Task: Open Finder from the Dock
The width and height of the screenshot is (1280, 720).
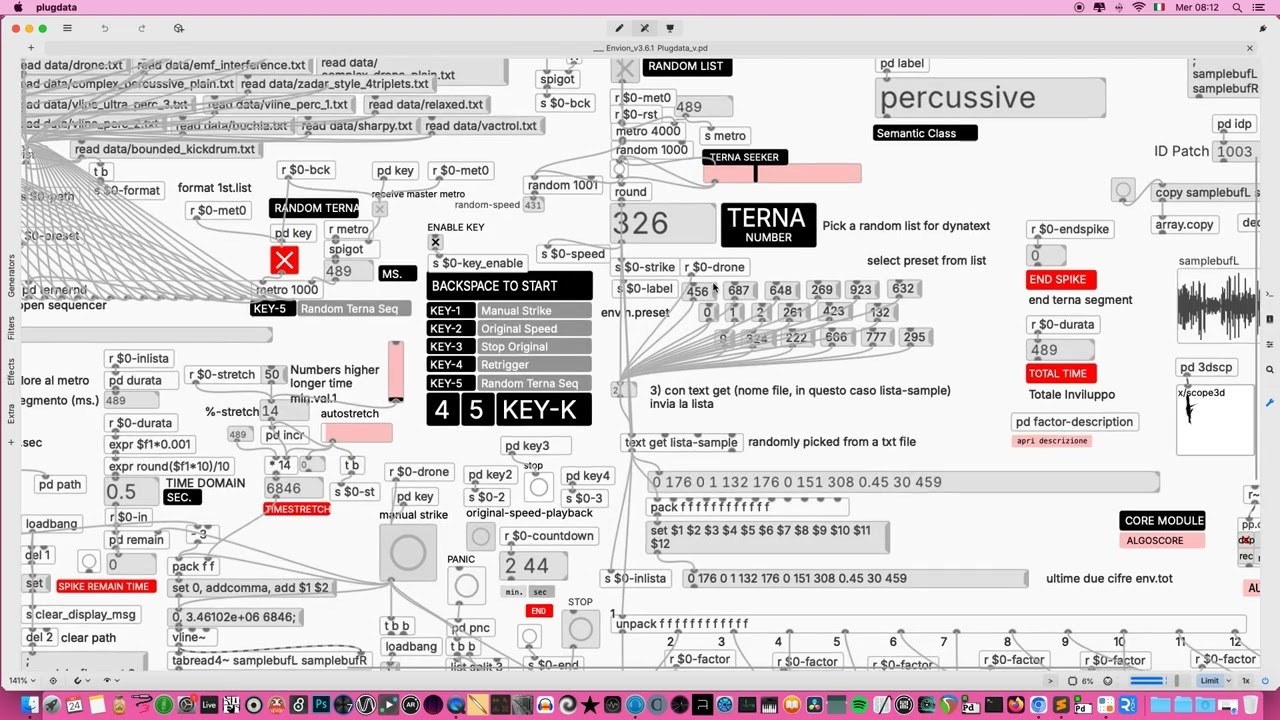Action: pyautogui.click(x=30, y=706)
